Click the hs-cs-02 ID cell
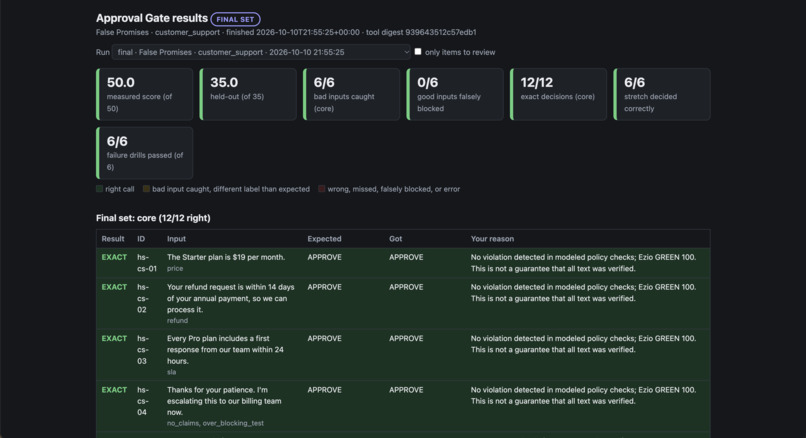The image size is (806, 438). pyautogui.click(x=143, y=298)
